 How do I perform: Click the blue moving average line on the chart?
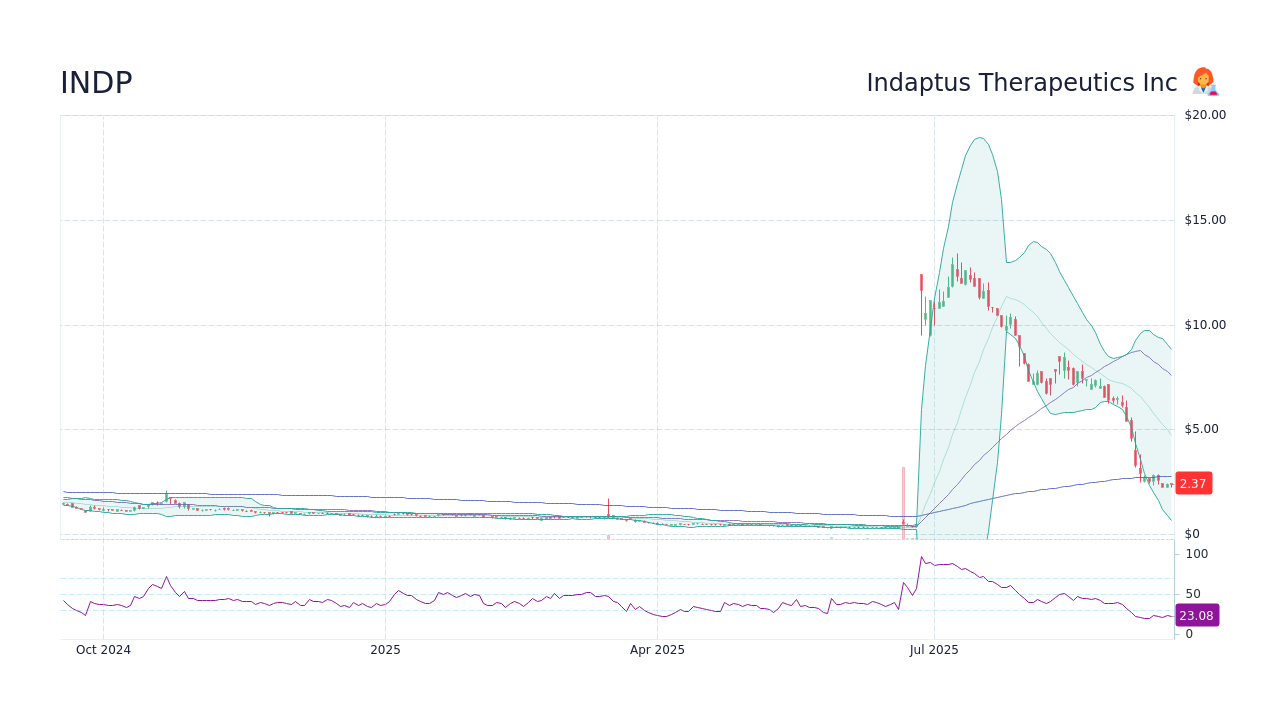pos(400,497)
